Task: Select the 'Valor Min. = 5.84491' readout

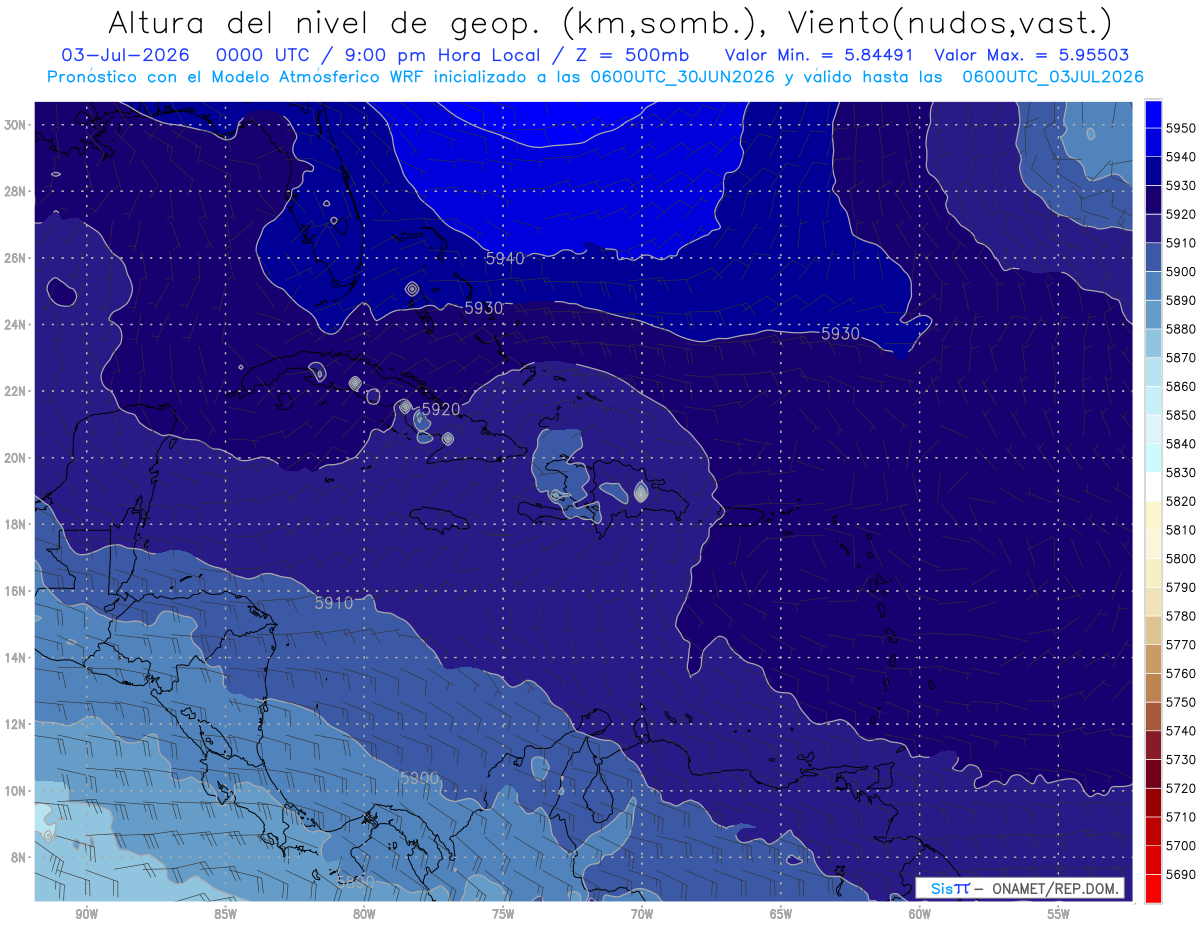Action: pyautogui.click(x=819, y=55)
